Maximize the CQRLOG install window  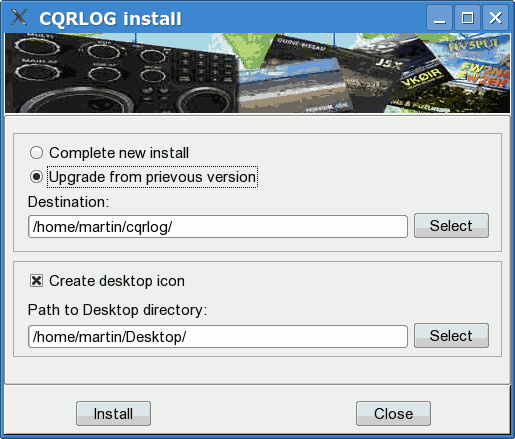[x=467, y=18]
